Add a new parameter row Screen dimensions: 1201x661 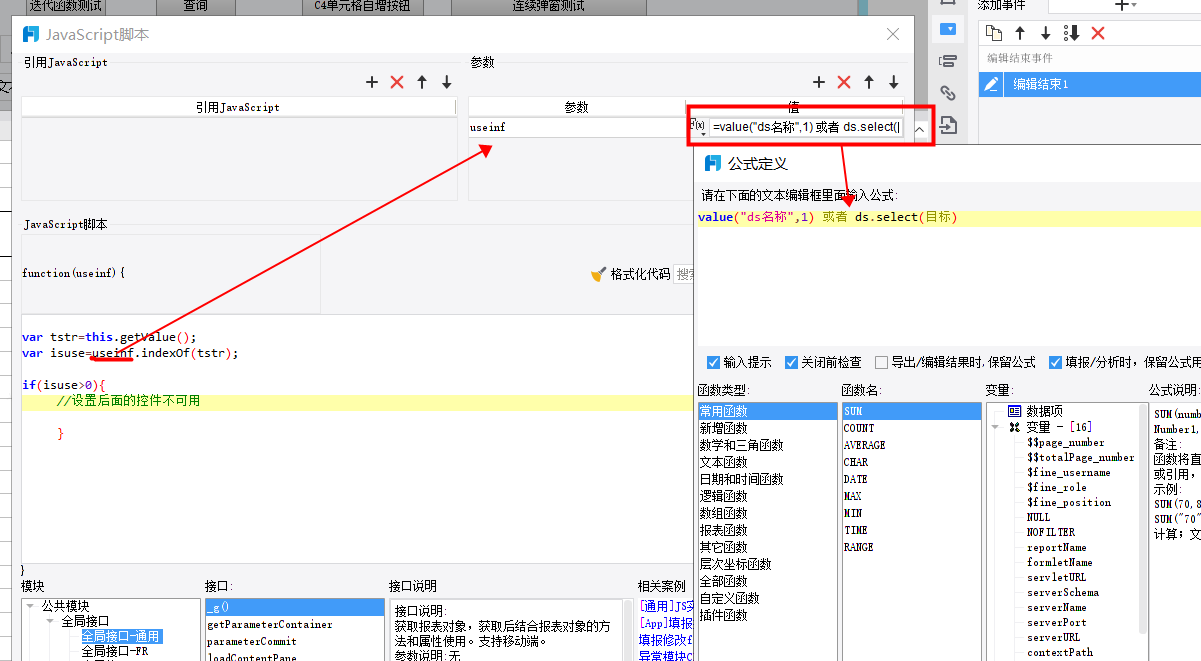tap(819, 82)
